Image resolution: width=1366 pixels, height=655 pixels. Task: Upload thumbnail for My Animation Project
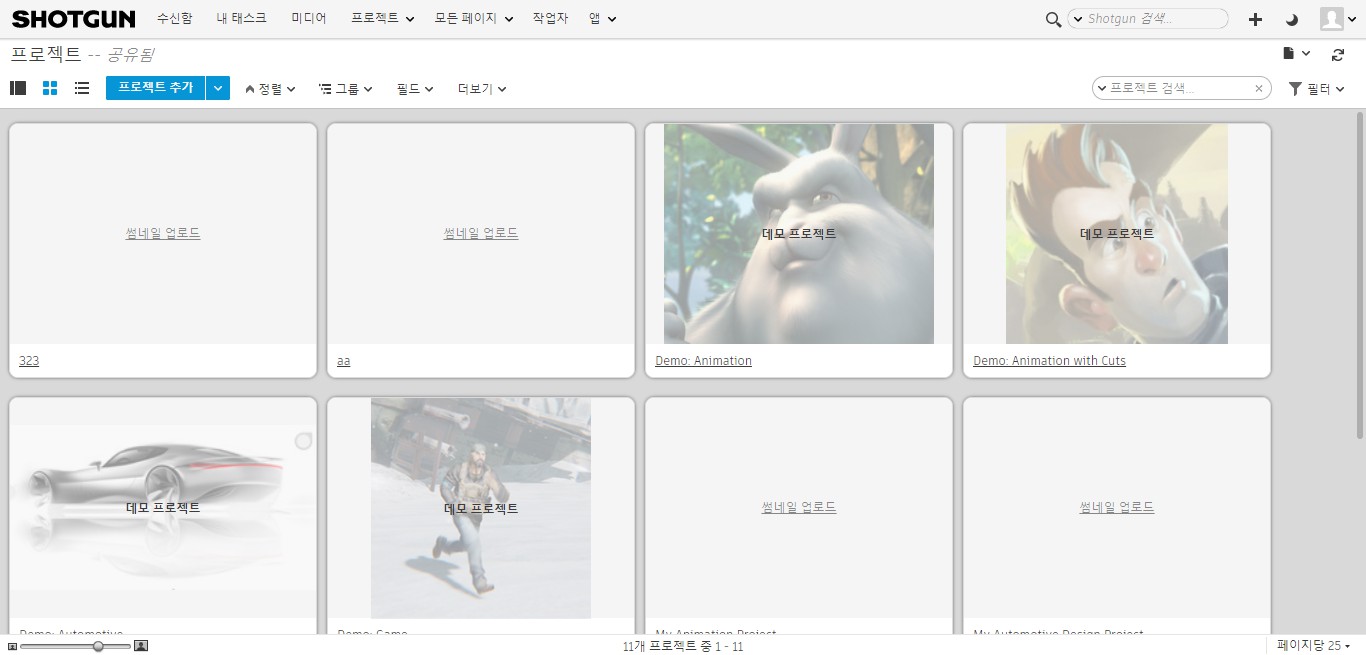(x=799, y=508)
